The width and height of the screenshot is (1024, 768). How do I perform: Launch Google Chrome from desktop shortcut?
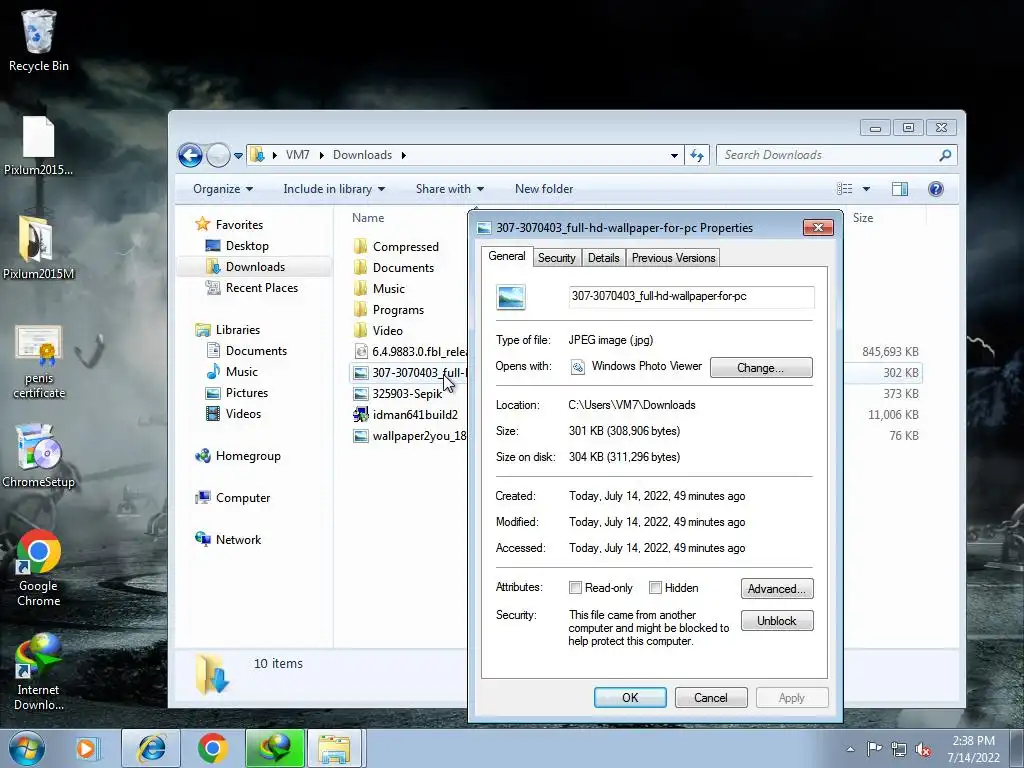click(39, 568)
